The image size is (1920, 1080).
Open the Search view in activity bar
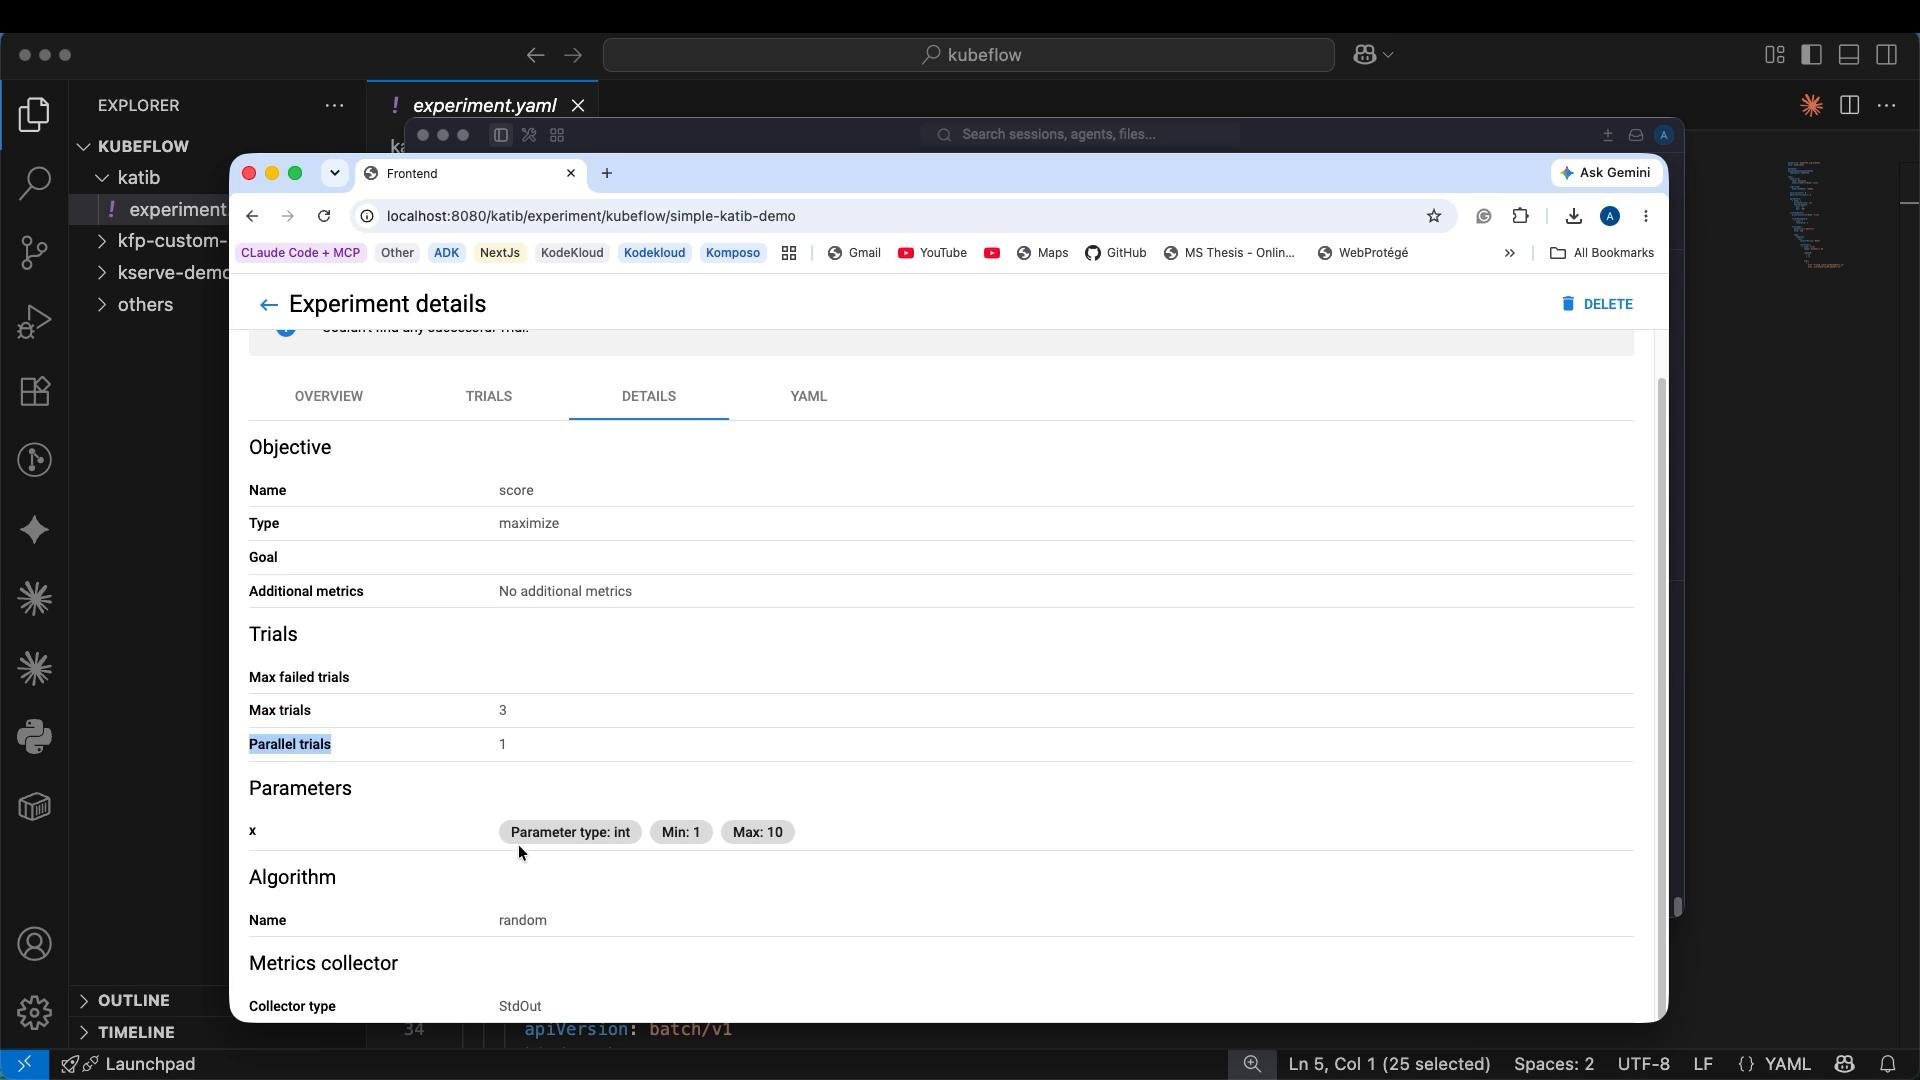point(35,183)
